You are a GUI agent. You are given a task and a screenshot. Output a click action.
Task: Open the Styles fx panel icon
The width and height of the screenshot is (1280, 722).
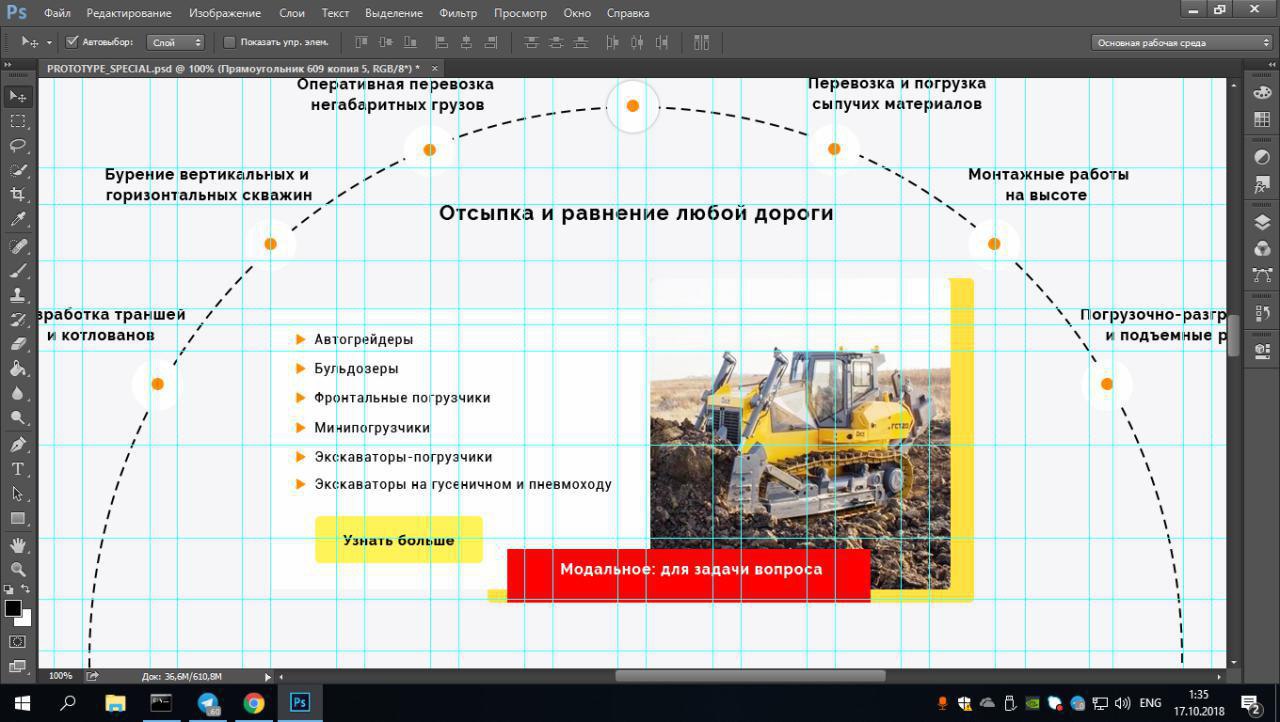[x=1262, y=185]
